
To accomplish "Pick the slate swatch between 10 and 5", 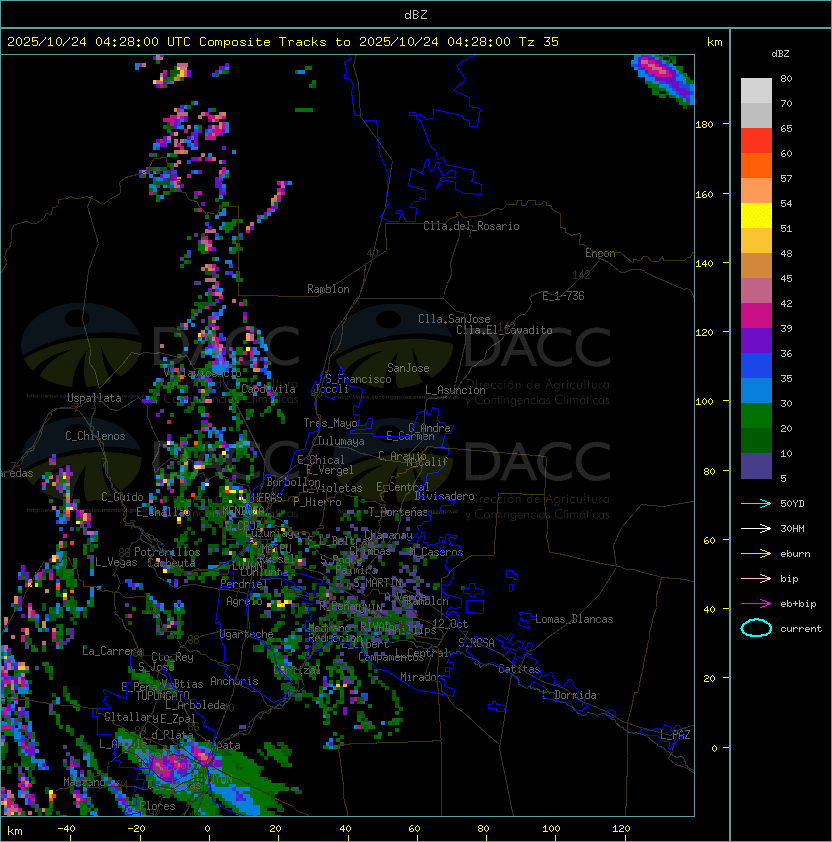I will pyautogui.click(x=756, y=466).
